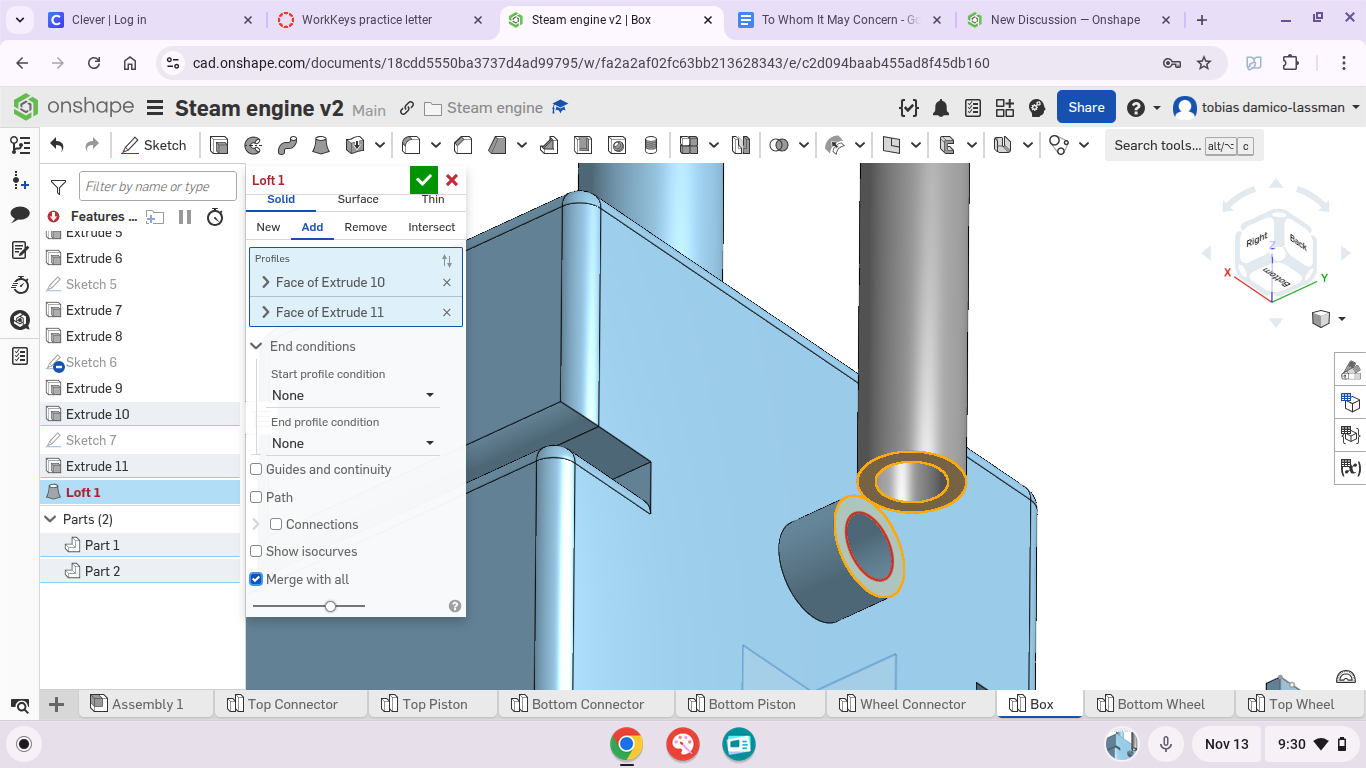Open the End profile condition dropdown
This screenshot has width=1366, height=768.
354,443
